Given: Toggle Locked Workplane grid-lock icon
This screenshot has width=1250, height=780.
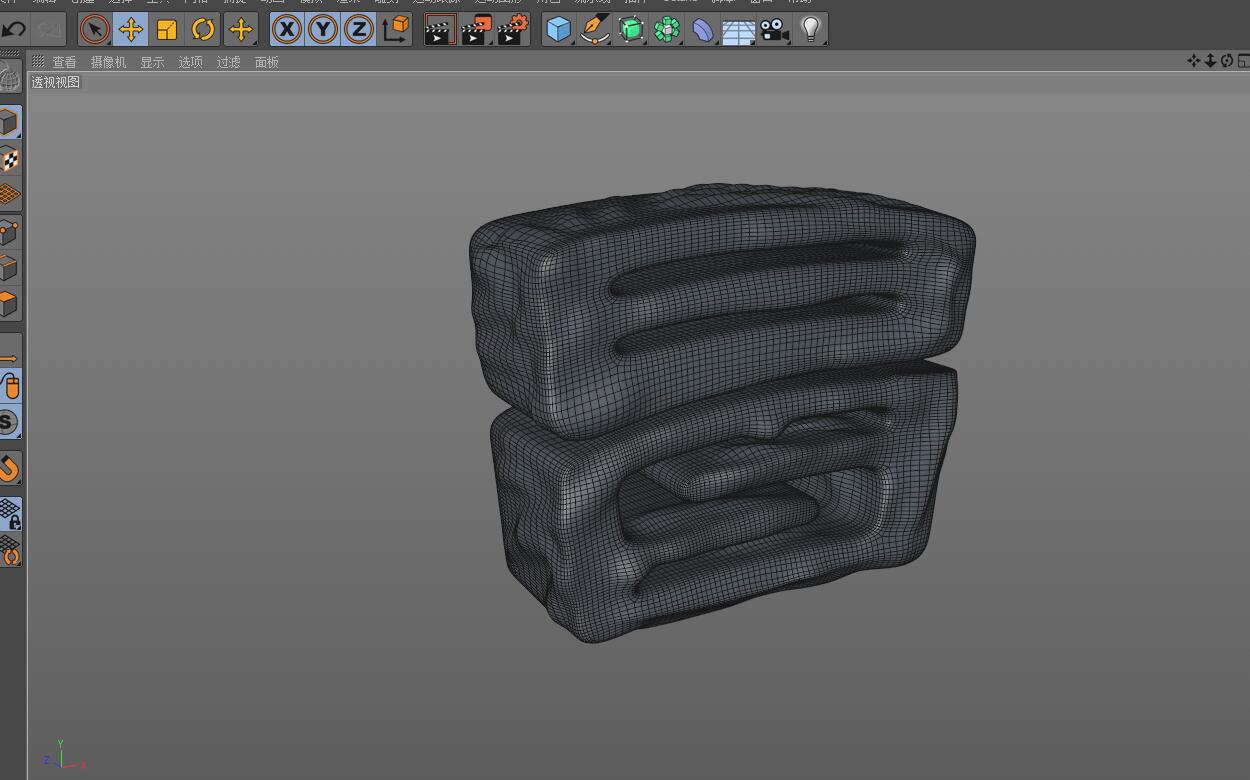Looking at the screenshot, I should point(10,514).
